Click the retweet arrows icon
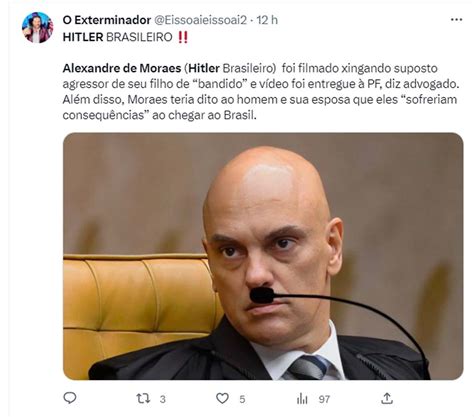The width and height of the screenshot is (474, 417). pos(143,398)
